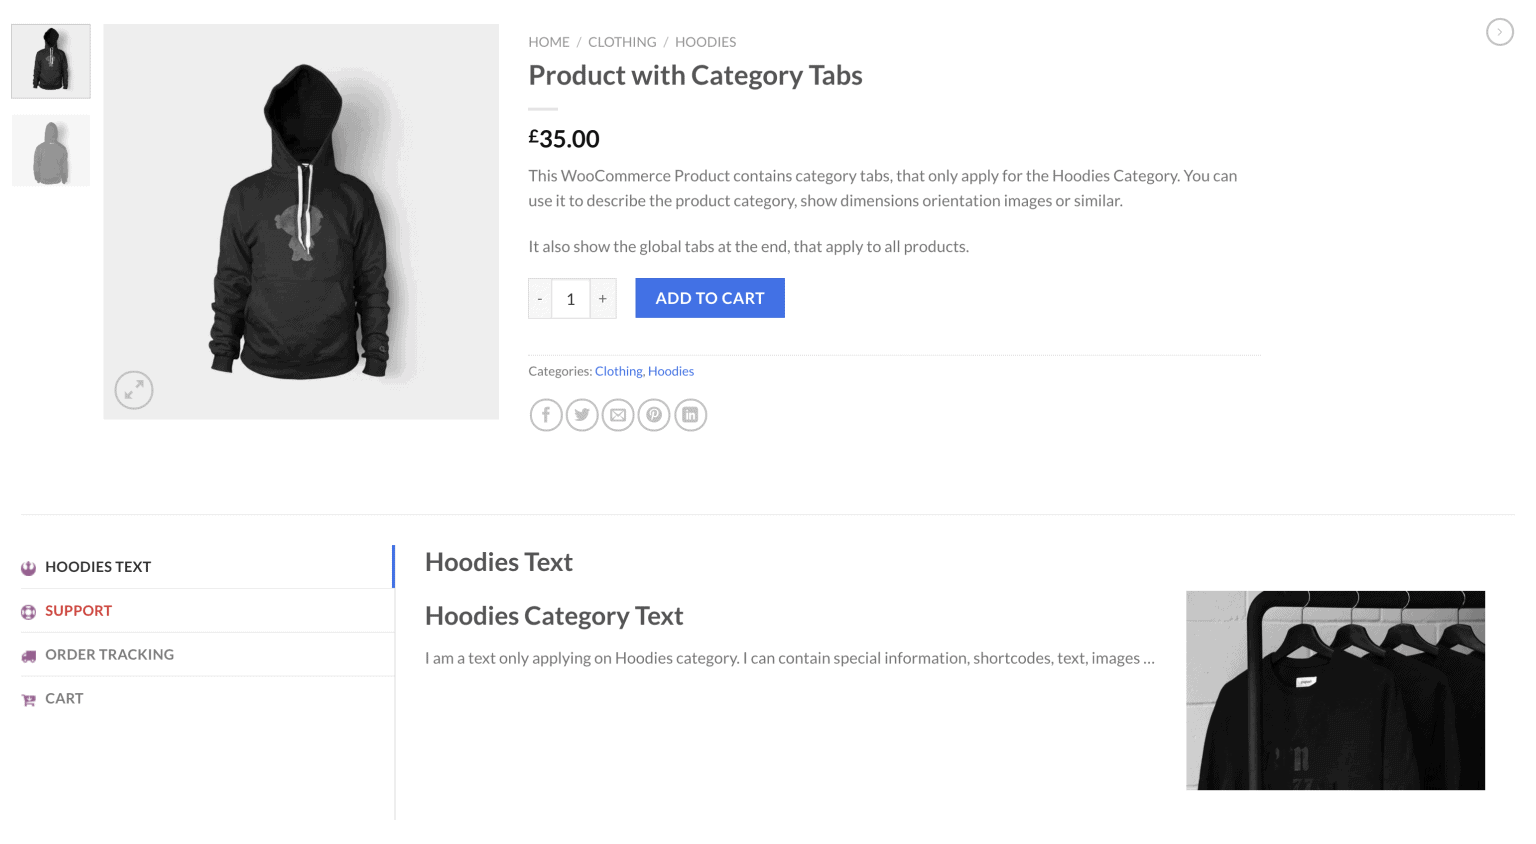This screenshot has height=844, width=1536.
Task: Click the HOME breadcrumb link
Action: pos(548,41)
